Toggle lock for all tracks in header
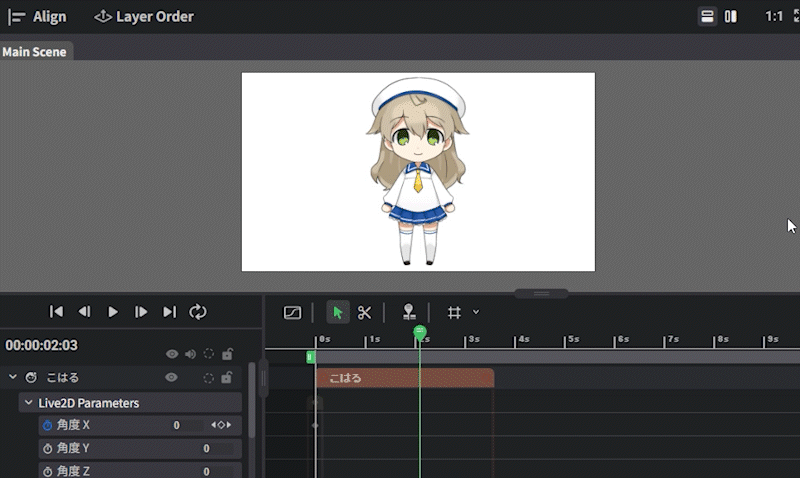 click(227, 354)
